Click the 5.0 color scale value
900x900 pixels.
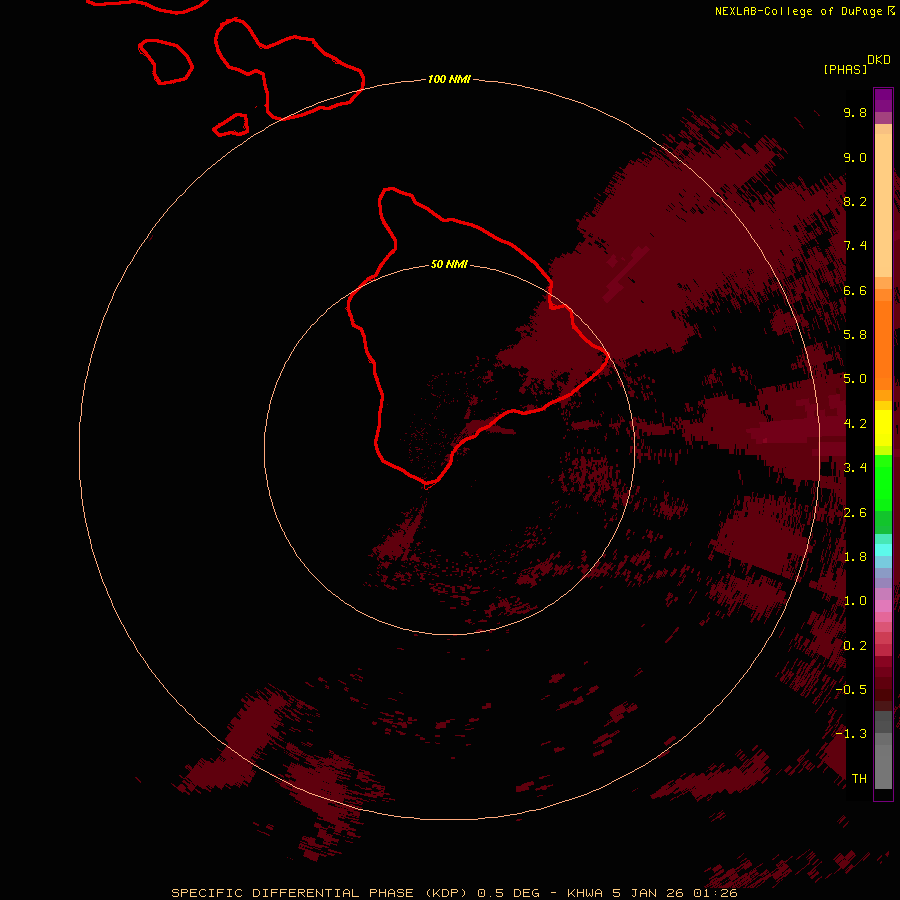[x=855, y=379]
